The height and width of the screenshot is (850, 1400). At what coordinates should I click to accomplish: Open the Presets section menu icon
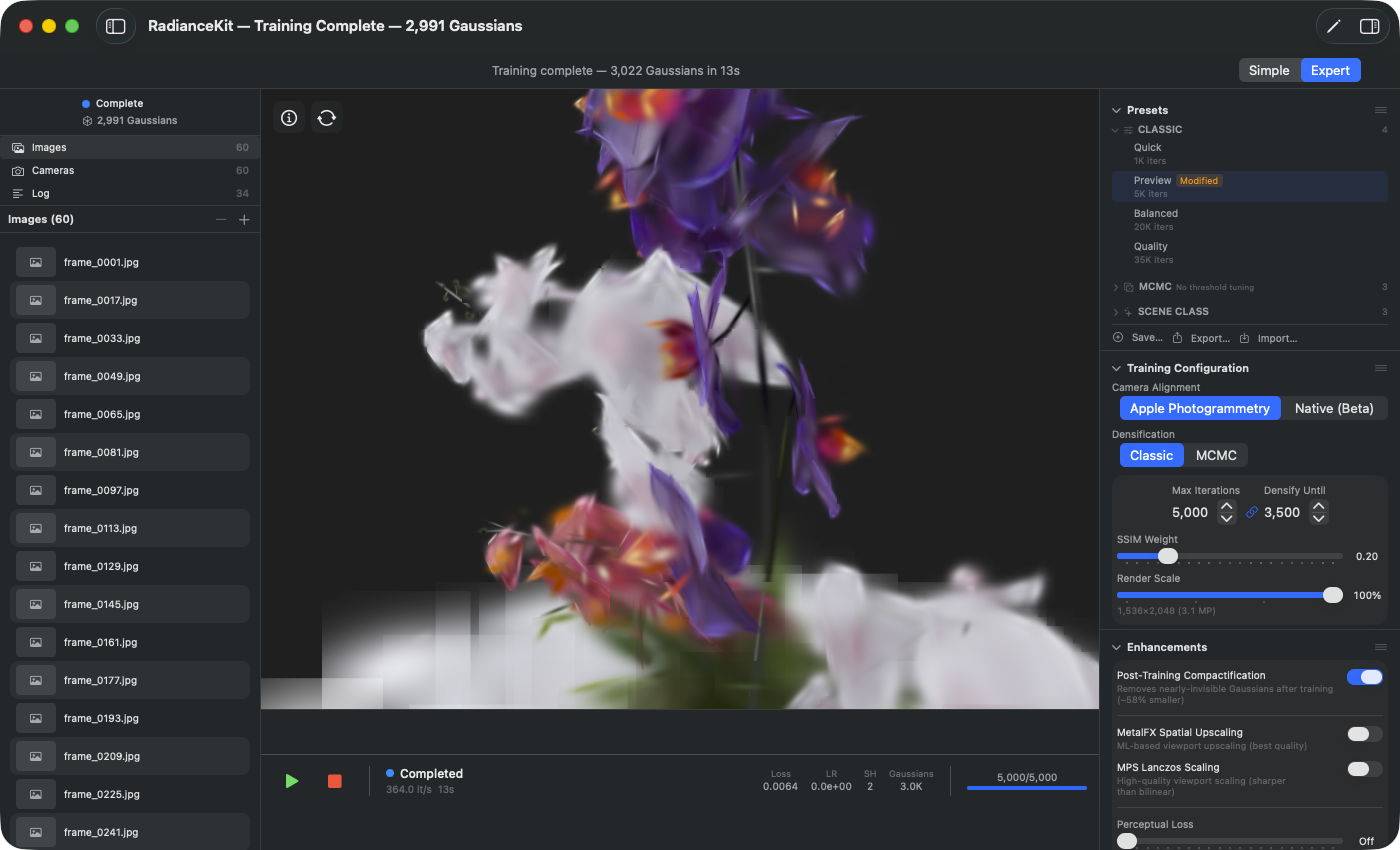pyautogui.click(x=1380, y=110)
